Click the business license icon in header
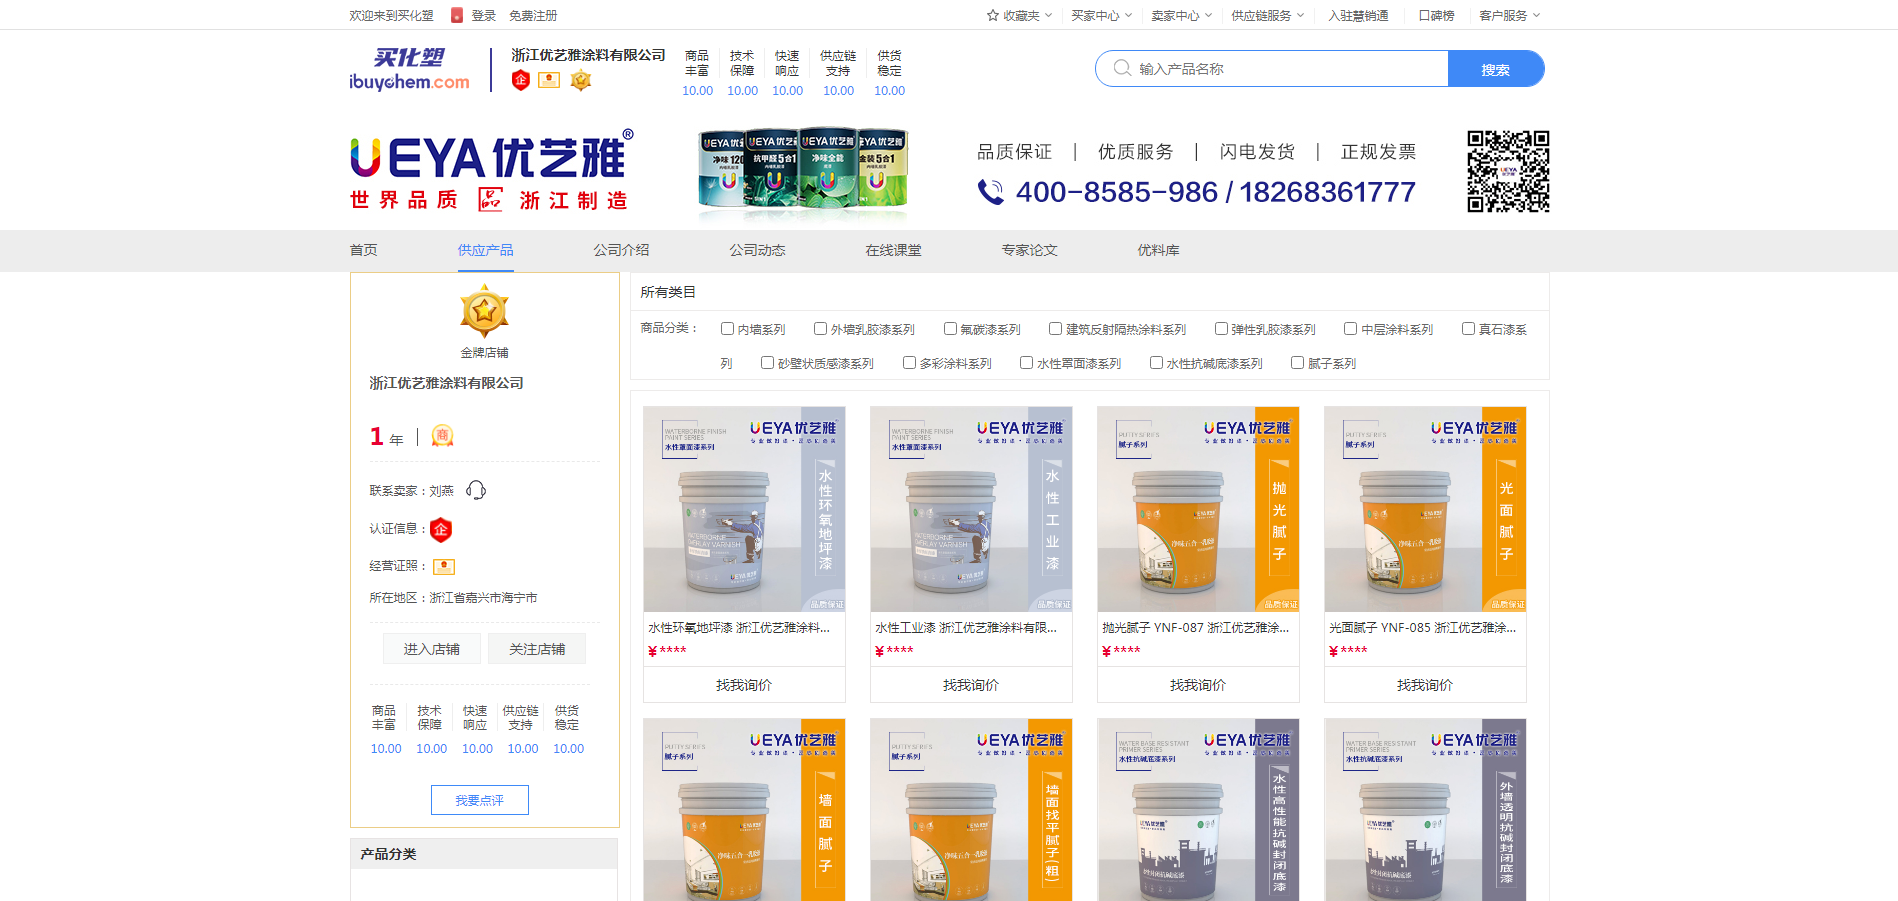This screenshot has width=1898, height=901. (x=549, y=80)
